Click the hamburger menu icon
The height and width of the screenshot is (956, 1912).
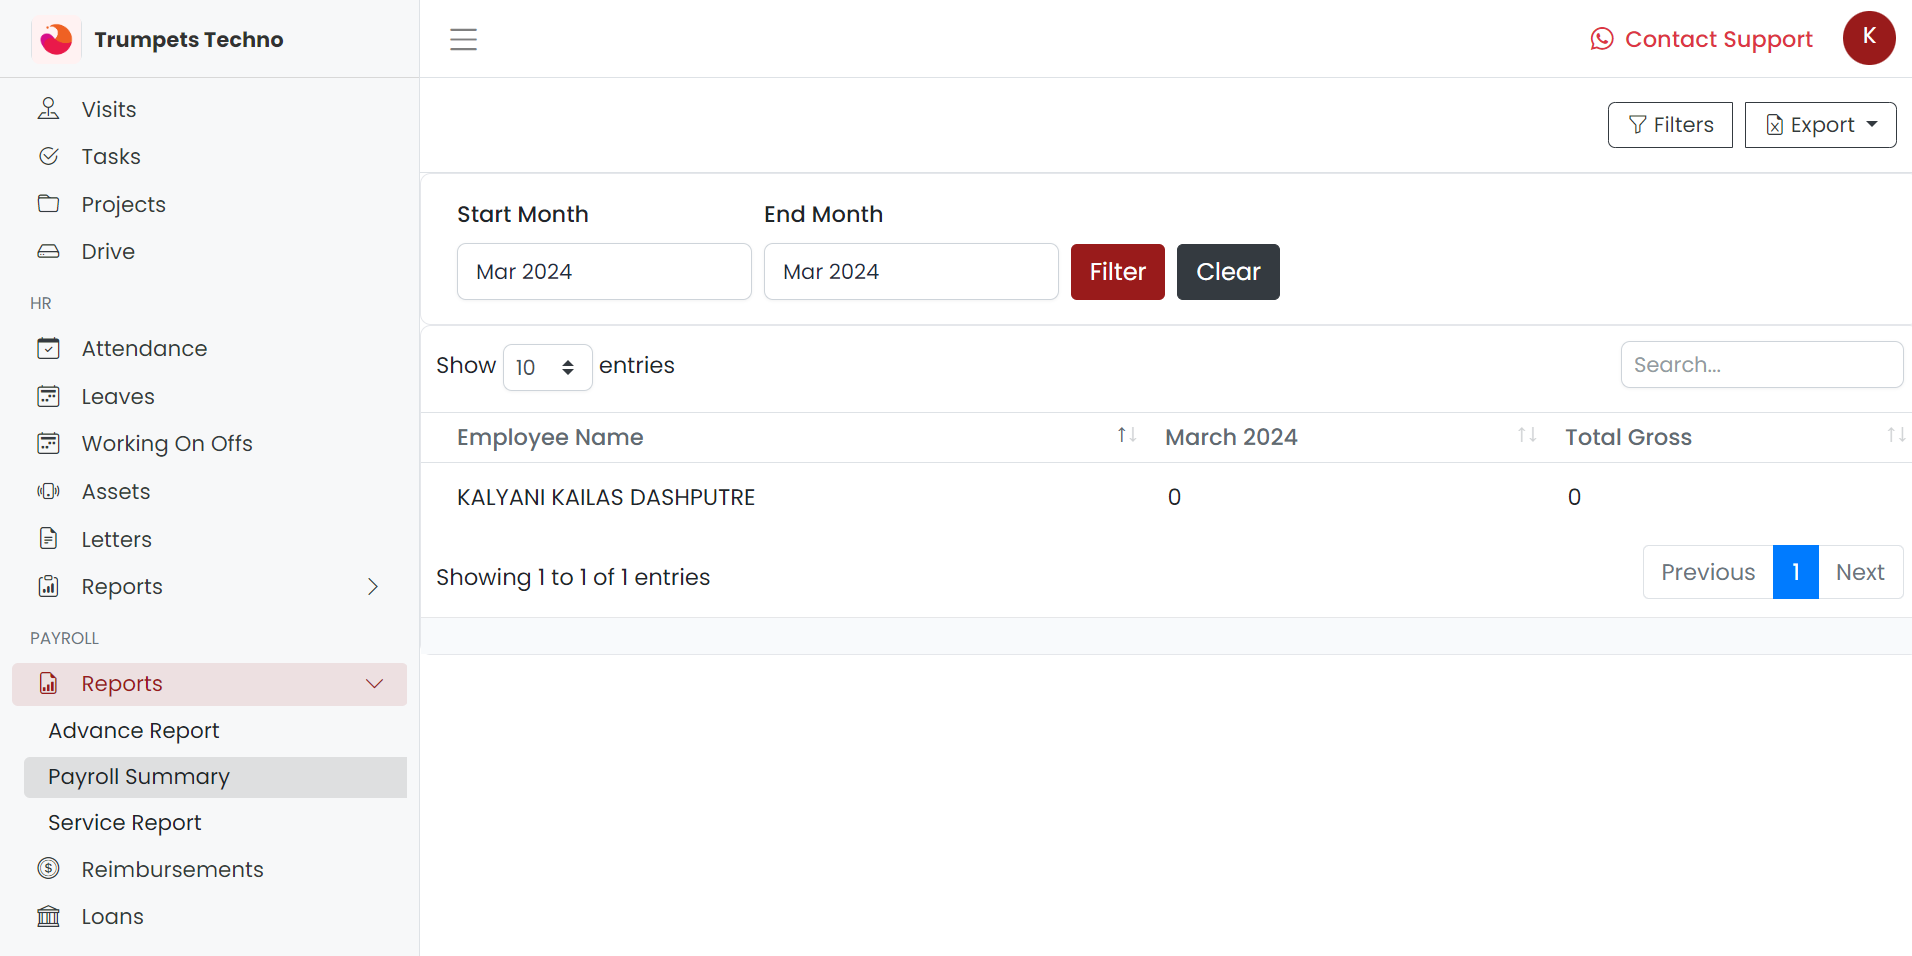click(x=463, y=39)
